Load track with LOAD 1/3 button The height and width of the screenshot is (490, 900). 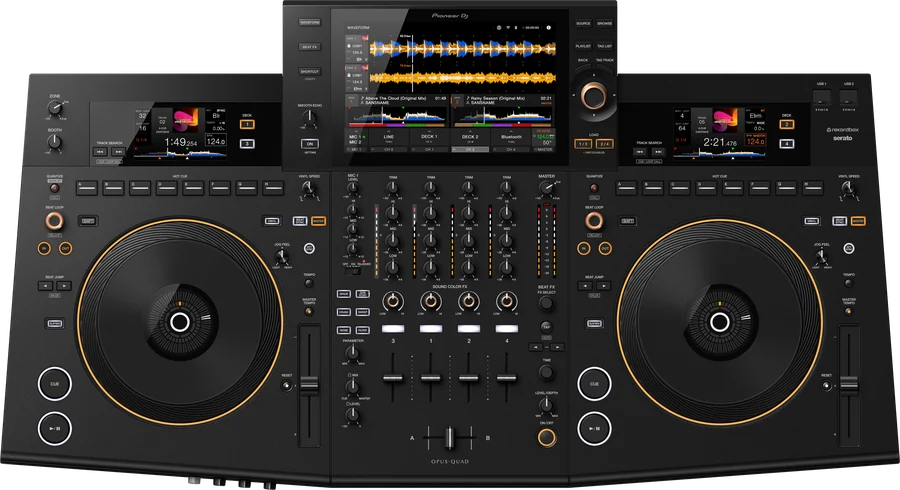pyautogui.click(x=583, y=144)
